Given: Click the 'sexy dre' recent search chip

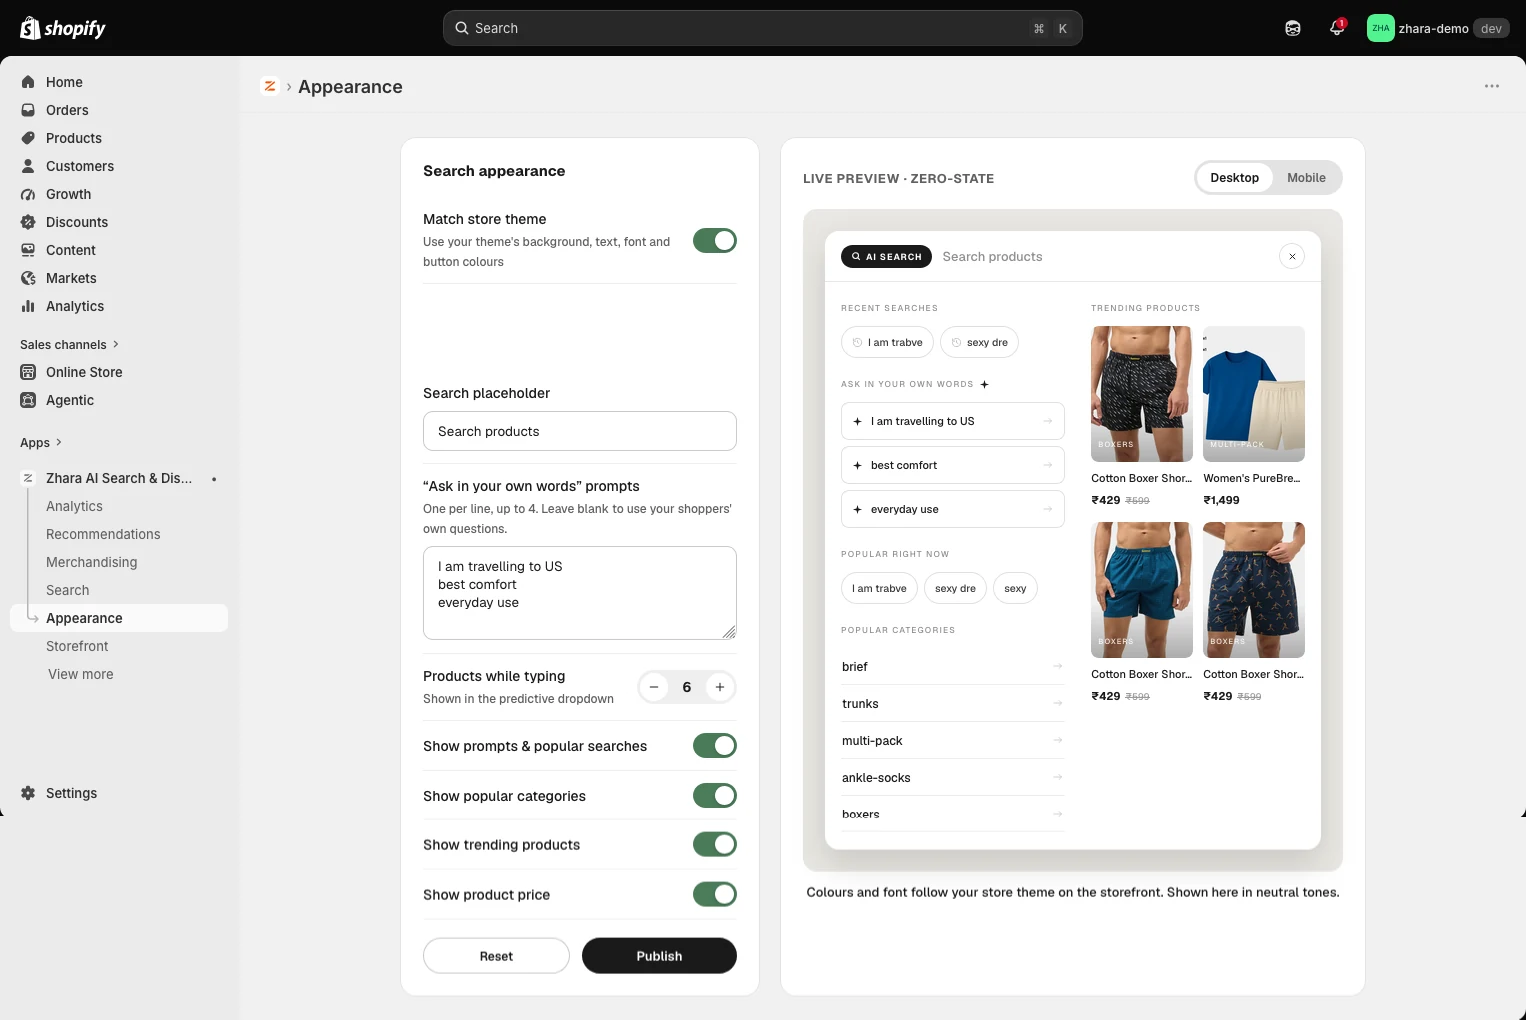Looking at the screenshot, I should (x=979, y=342).
